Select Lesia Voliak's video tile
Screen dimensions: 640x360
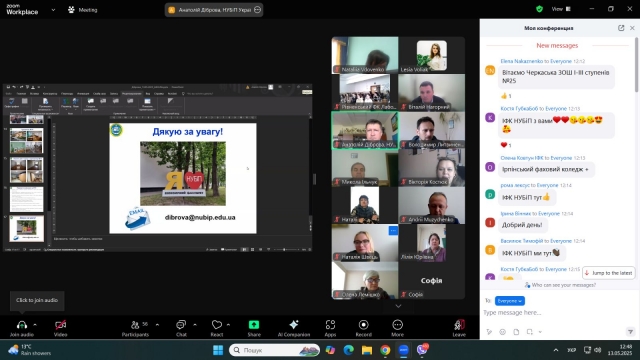click(431, 55)
